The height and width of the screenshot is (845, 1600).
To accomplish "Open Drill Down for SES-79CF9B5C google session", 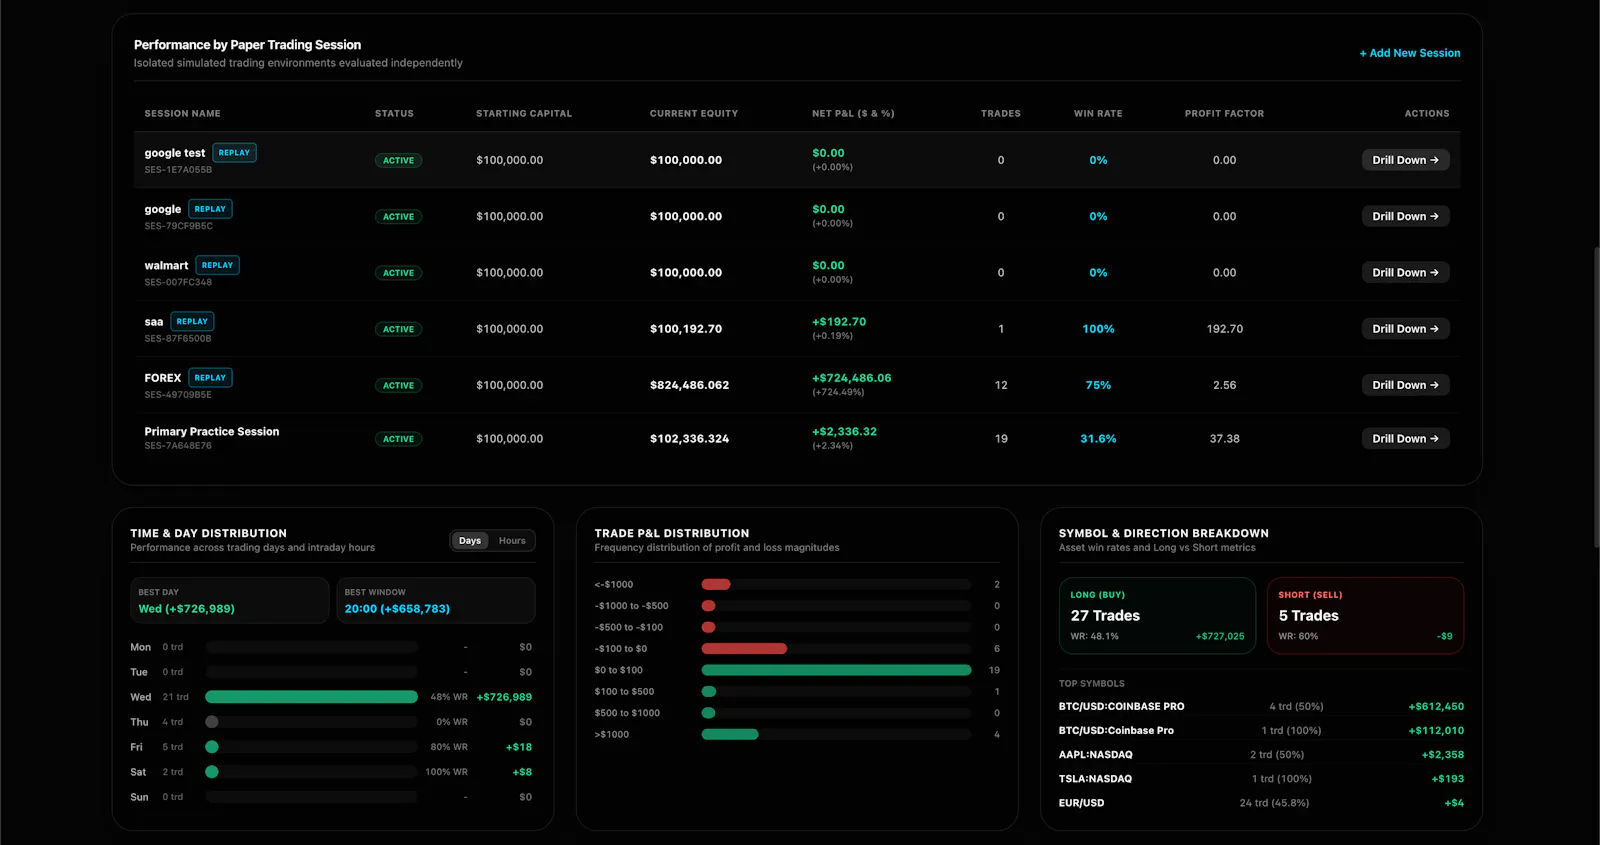I will (x=1405, y=216).
